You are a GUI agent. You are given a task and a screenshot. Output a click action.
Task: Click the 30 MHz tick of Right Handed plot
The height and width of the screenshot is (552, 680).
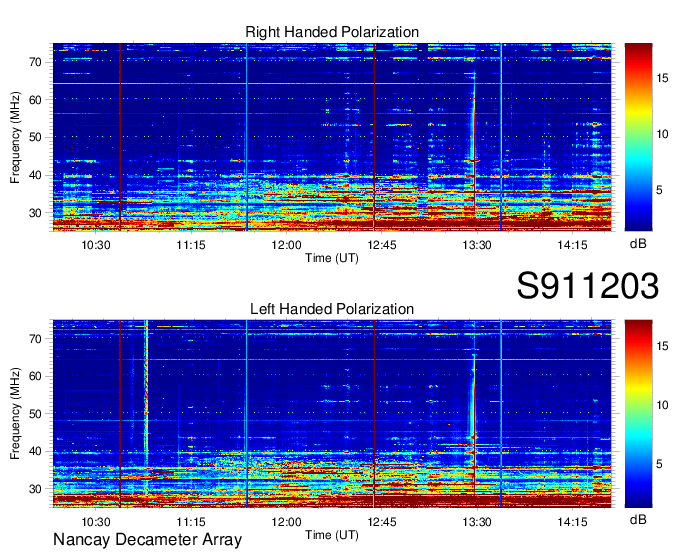36,213
